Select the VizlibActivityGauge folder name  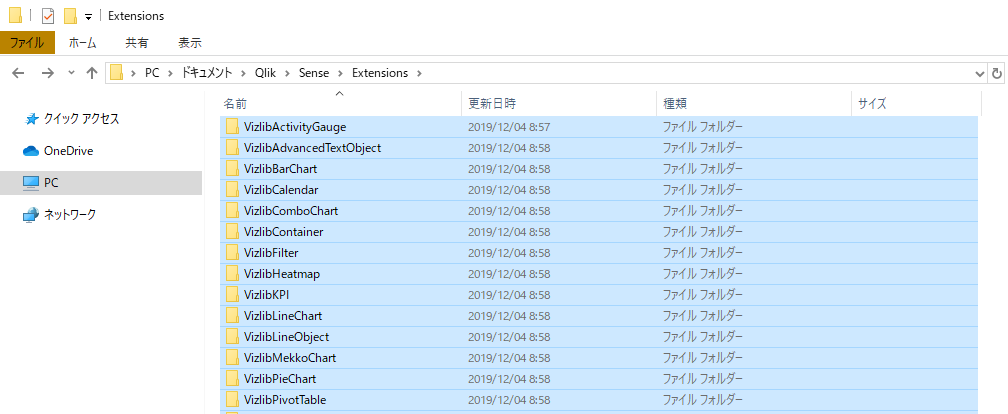(x=295, y=127)
